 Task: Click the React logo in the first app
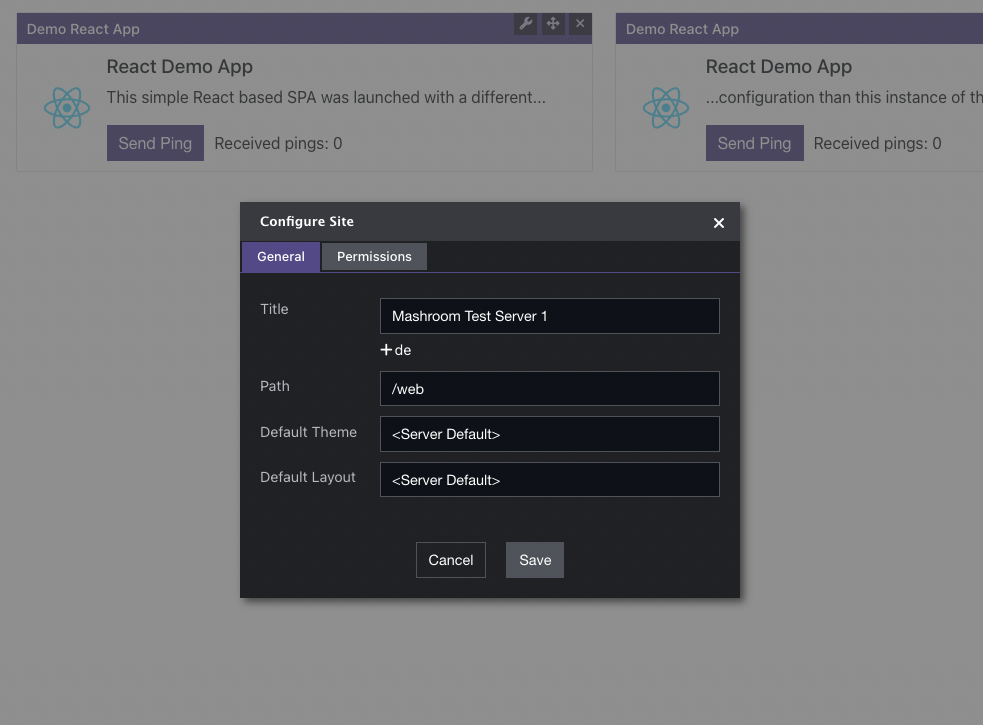pos(67,108)
